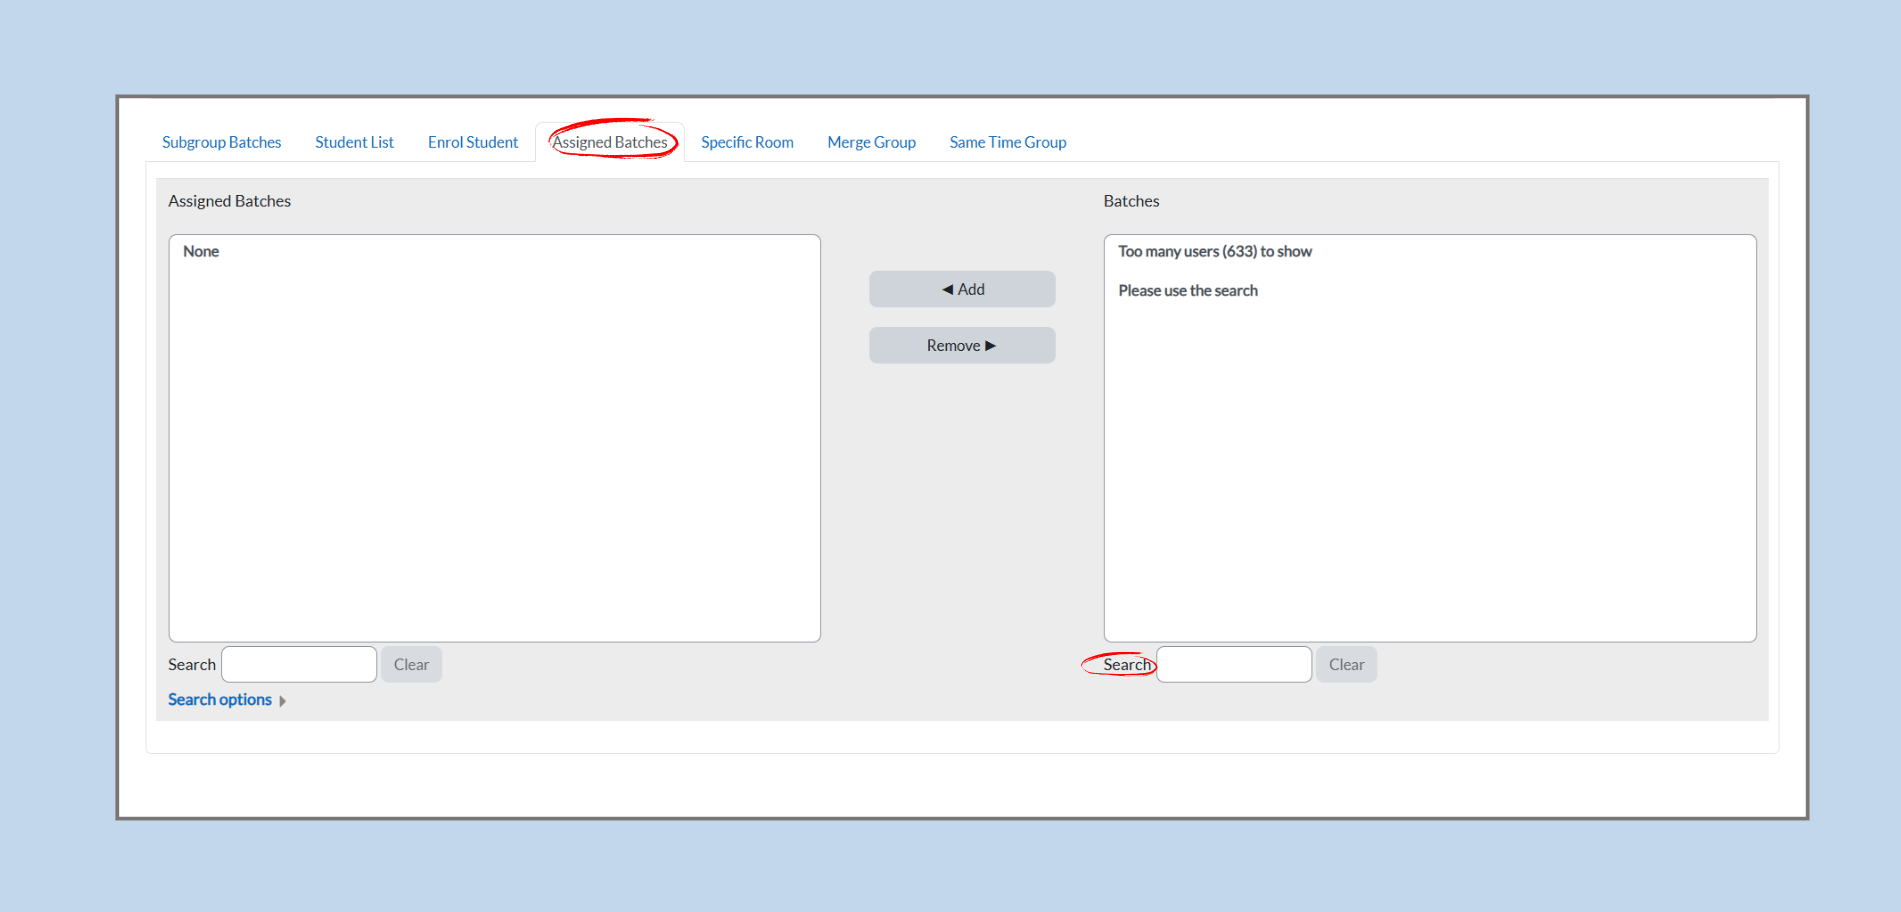
Task: Click the 'Too many users (633) to show' message
Action: [1214, 252]
